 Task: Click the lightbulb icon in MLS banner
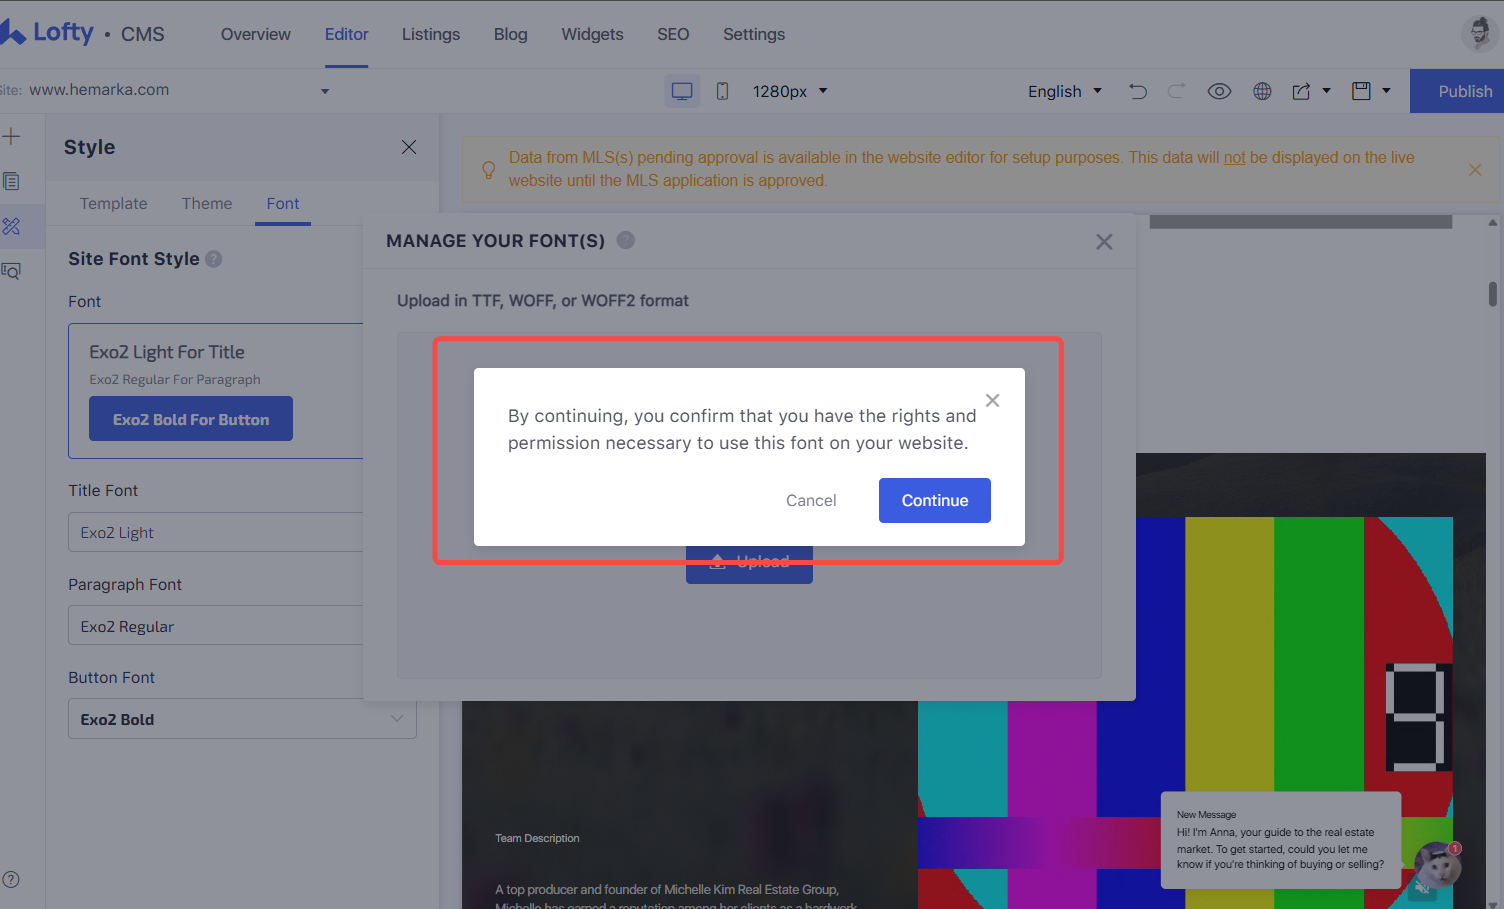tap(488, 169)
